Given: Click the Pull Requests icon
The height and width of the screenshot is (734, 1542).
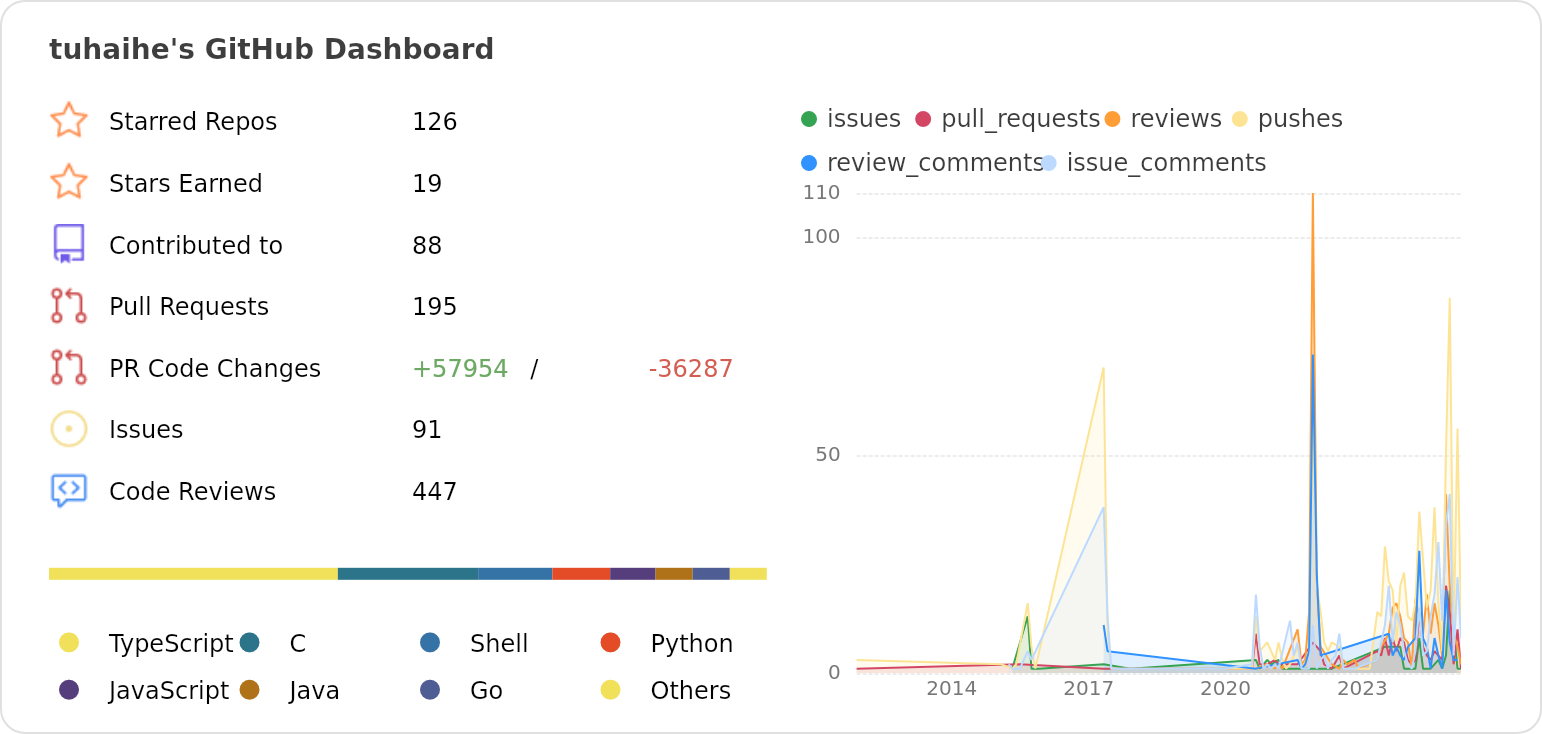Looking at the screenshot, I should (x=69, y=306).
